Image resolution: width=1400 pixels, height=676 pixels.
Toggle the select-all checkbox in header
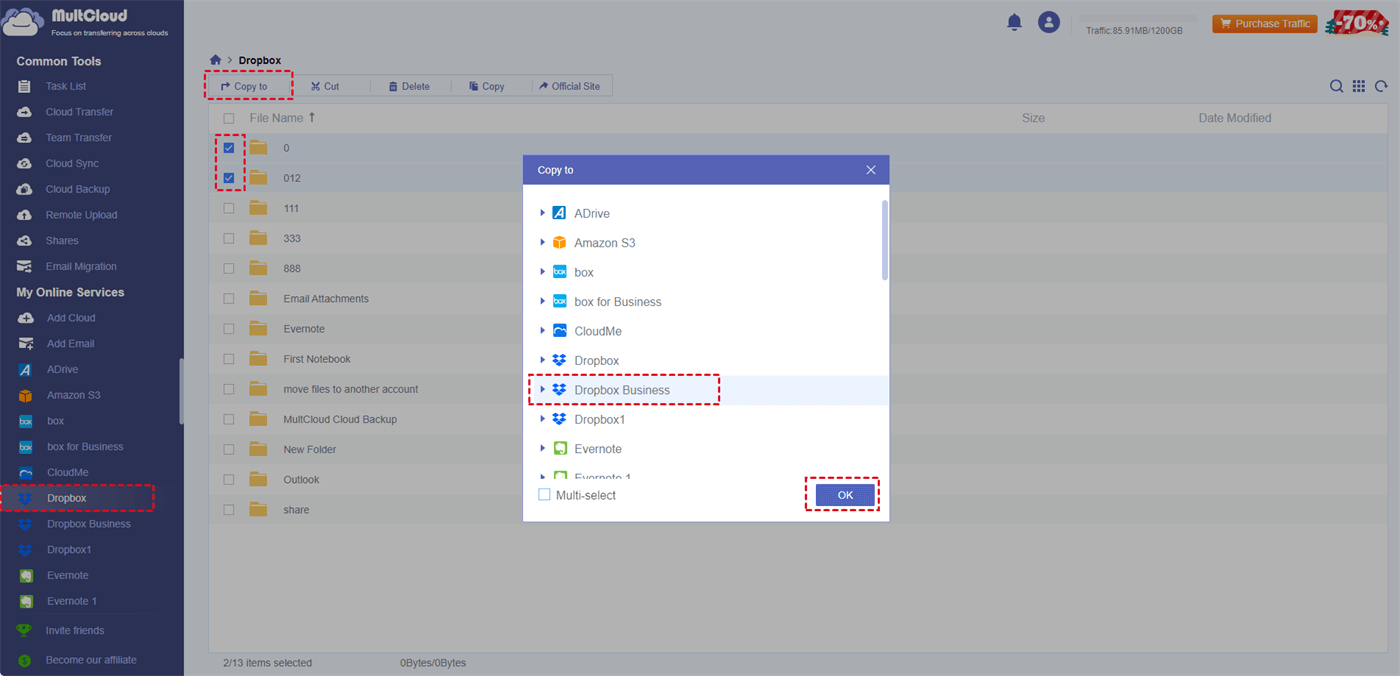click(x=229, y=118)
